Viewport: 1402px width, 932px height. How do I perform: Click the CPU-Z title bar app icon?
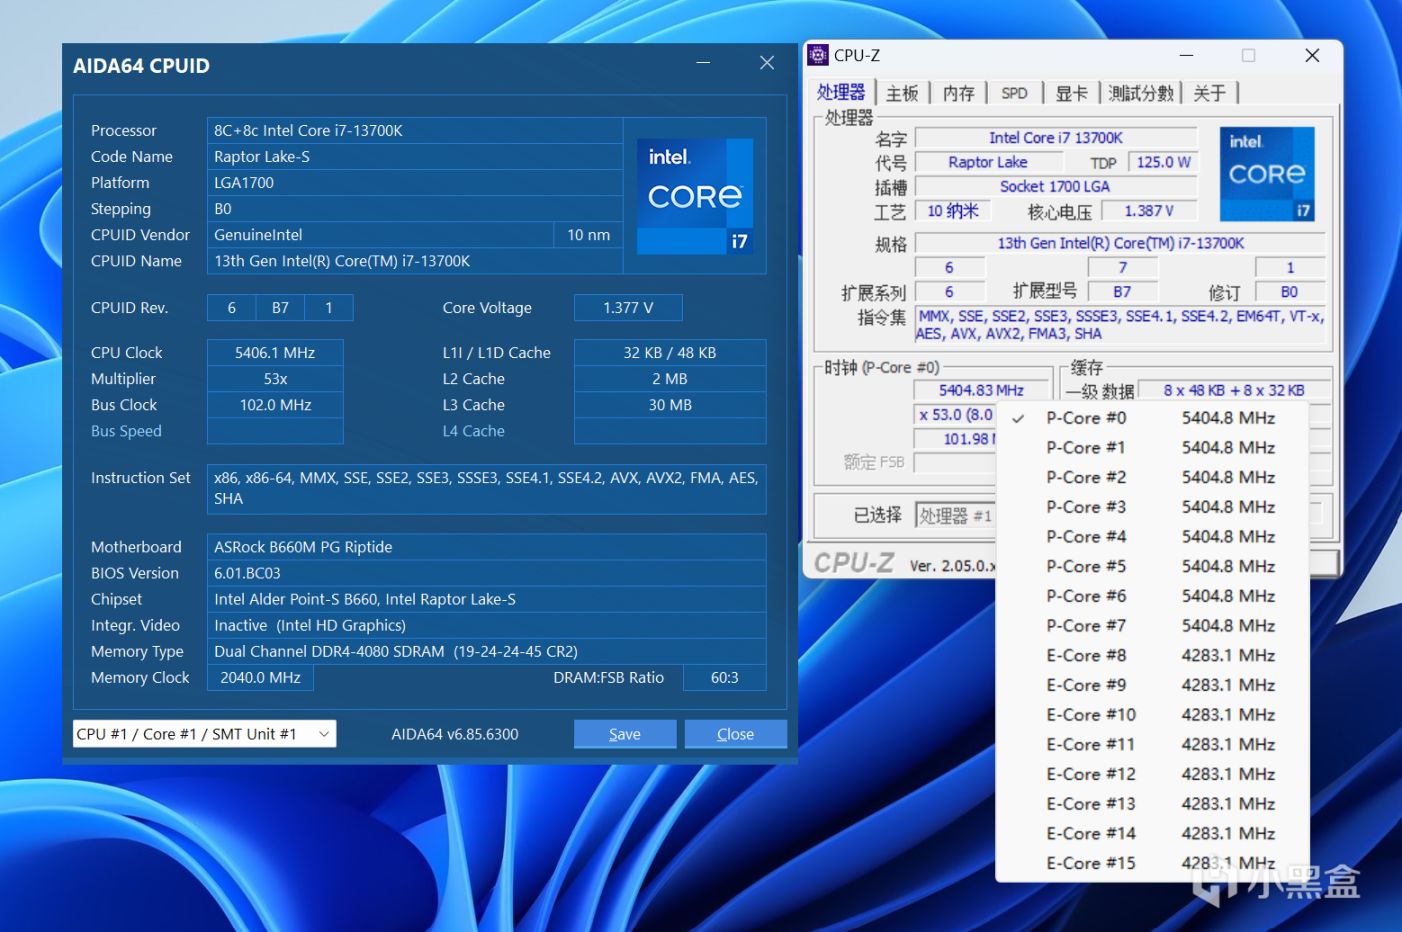tap(818, 55)
